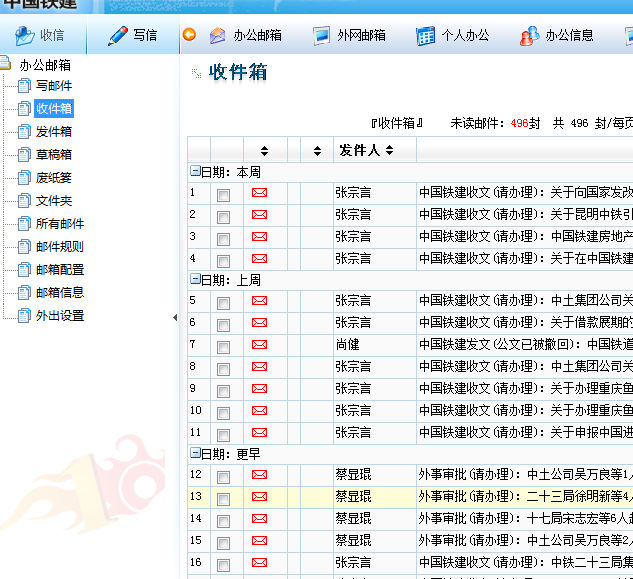This screenshot has width=633, height=579.
Task: Open mail 13 about 二十三局徐明新
Action: tap(526, 497)
